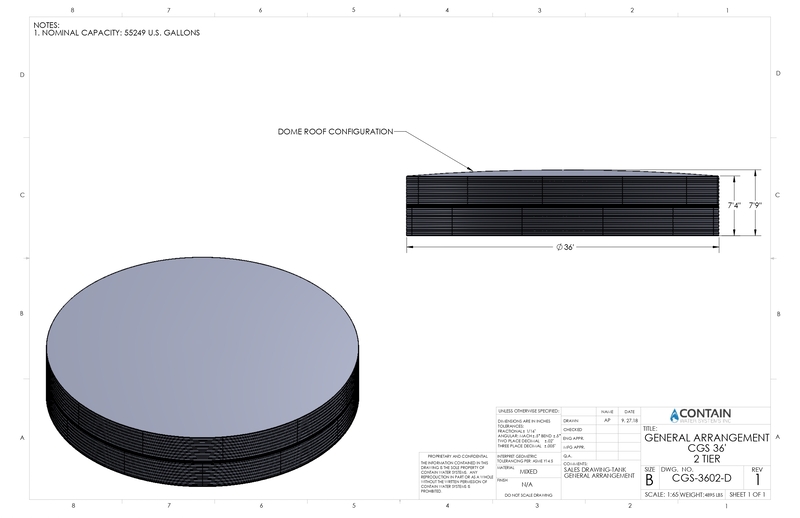
Task: Click the 'COMMENTS:' label
Action: (576, 463)
